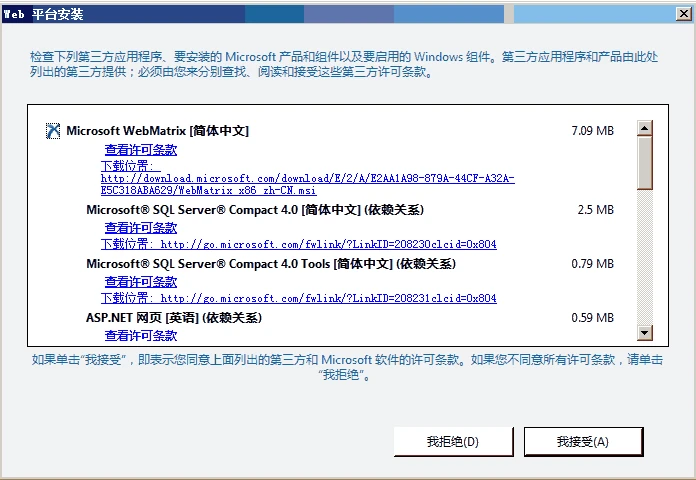Image resolution: width=696 pixels, height=480 pixels.
Task: Click the scrollbar down arrow button
Action: [x=645, y=333]
